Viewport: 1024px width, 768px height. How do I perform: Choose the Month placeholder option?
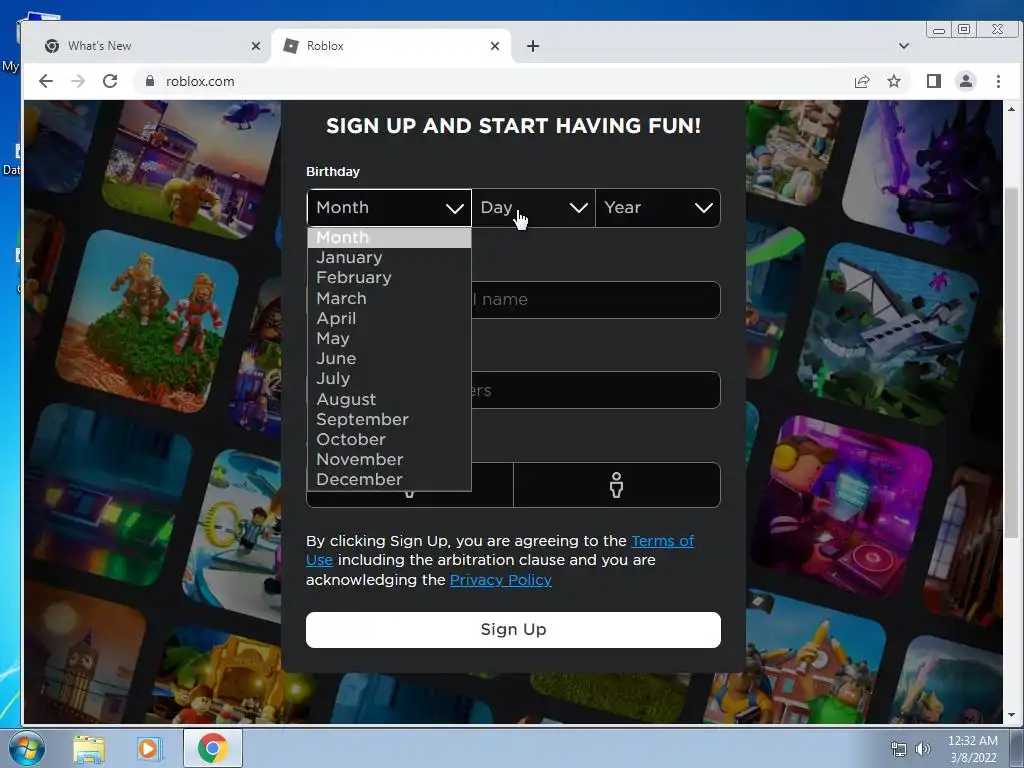tap(389, 238)
